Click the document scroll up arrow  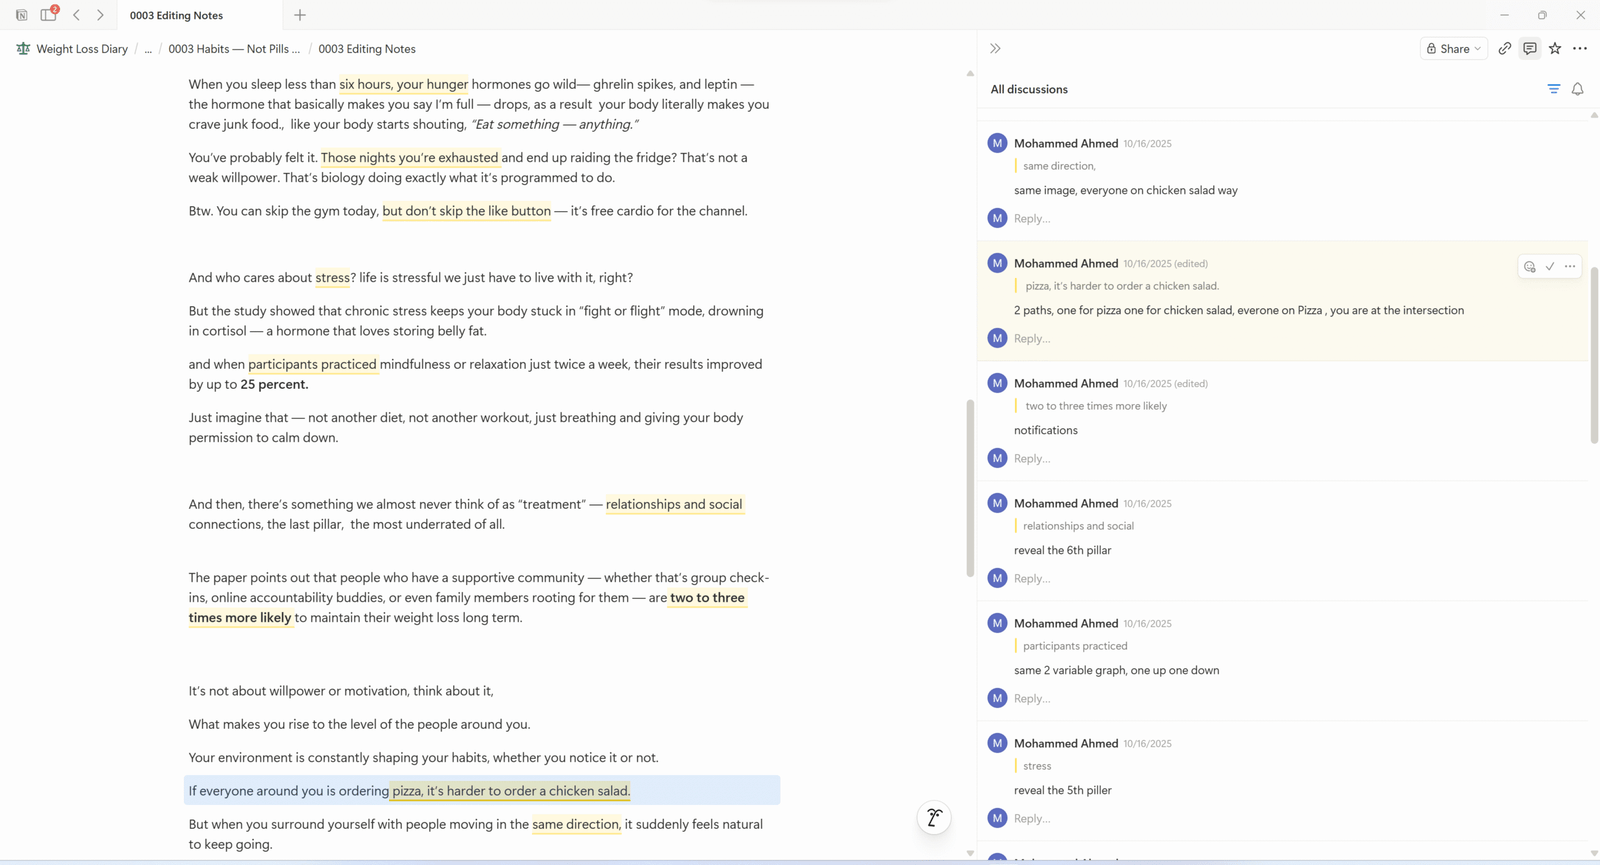click(970, 73)
